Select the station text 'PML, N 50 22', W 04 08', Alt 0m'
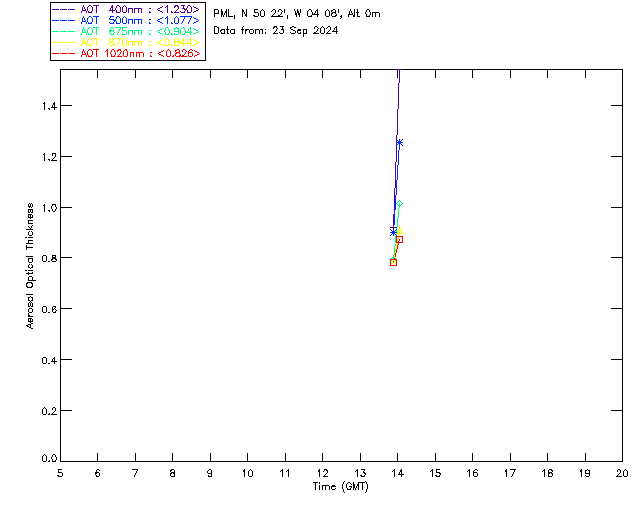This screenshot has width=640, height=512. [x=297, y=14]
